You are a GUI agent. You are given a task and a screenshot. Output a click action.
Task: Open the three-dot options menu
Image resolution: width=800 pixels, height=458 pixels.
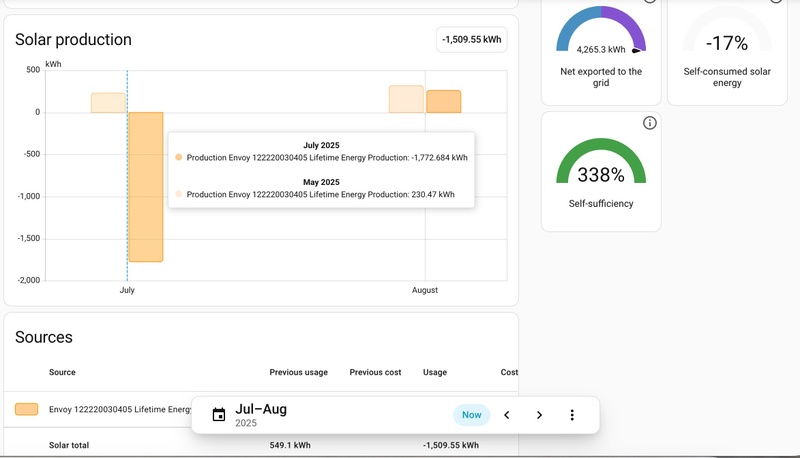(572, 415)
